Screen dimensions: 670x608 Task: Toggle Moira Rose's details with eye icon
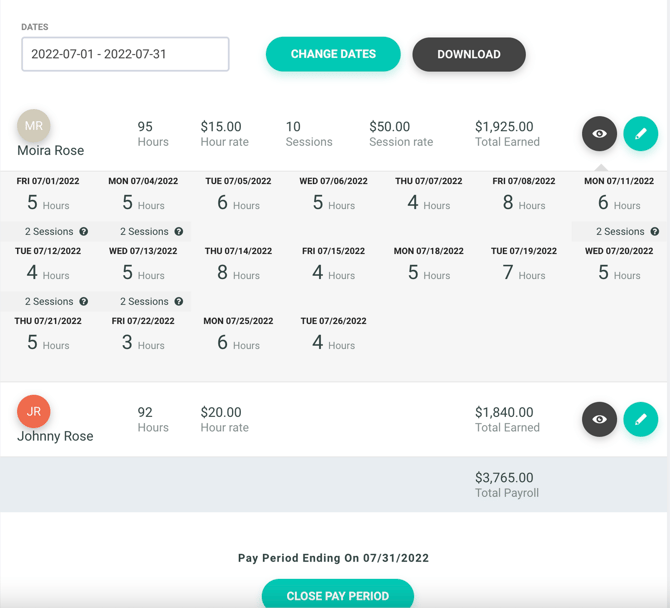pyautogui.click(x=599, y=134)
